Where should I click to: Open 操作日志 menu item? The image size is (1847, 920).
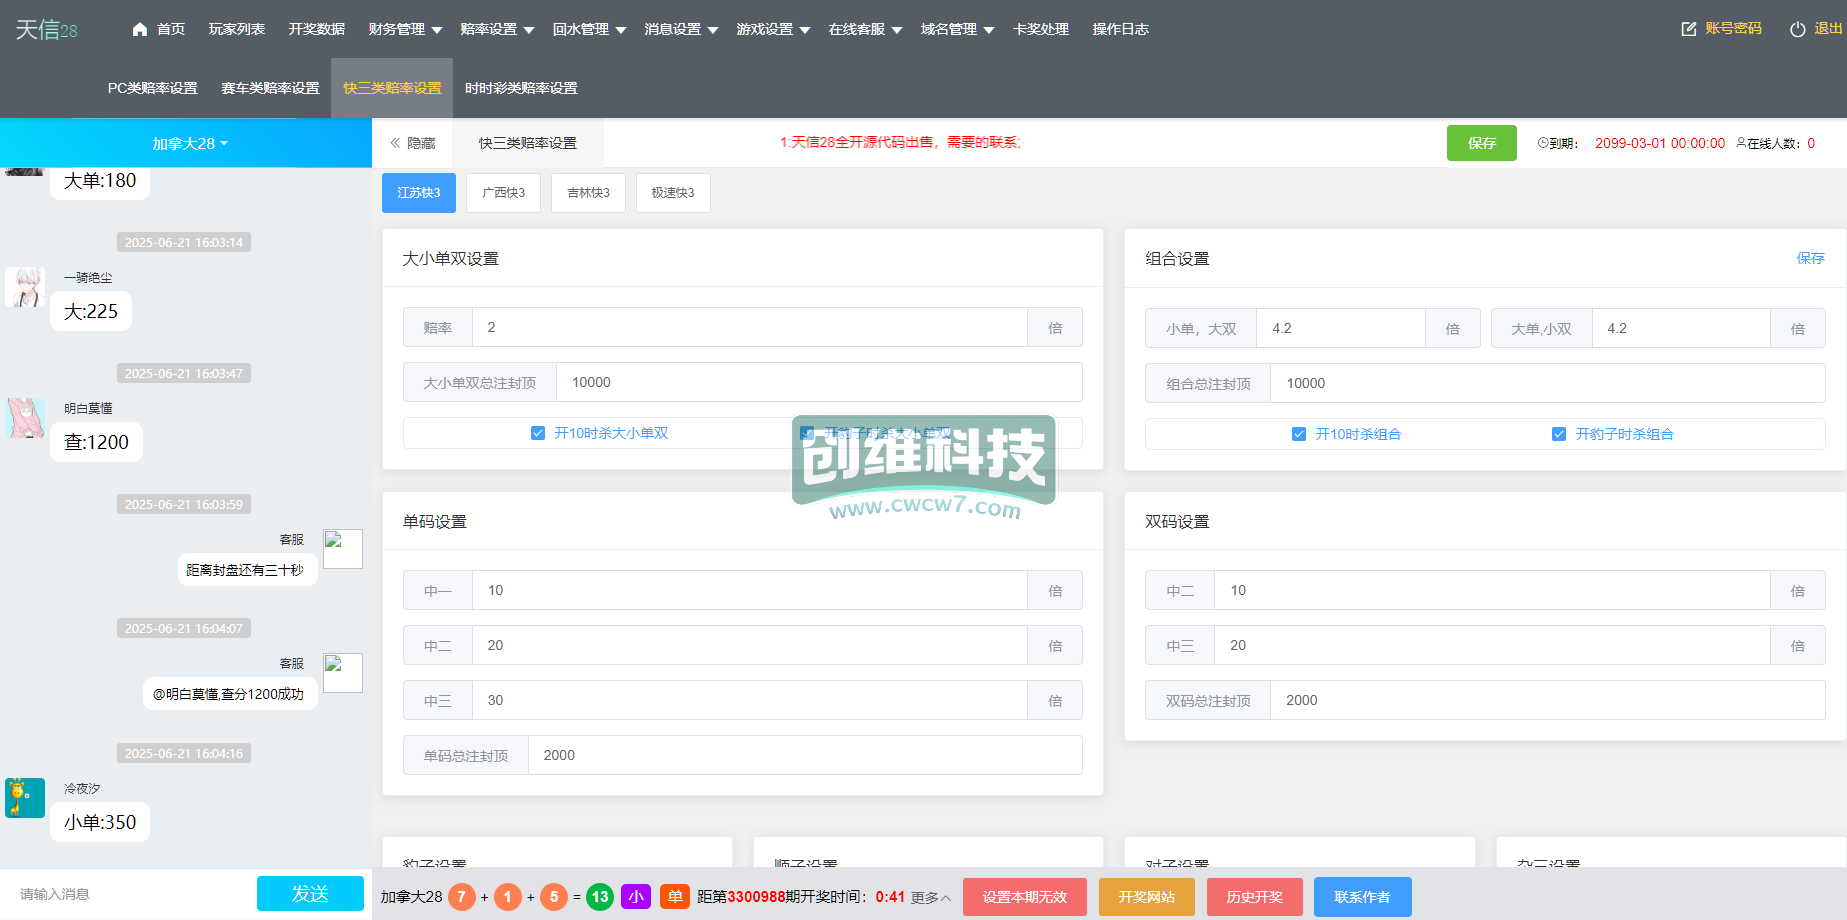pos(1121,29)
